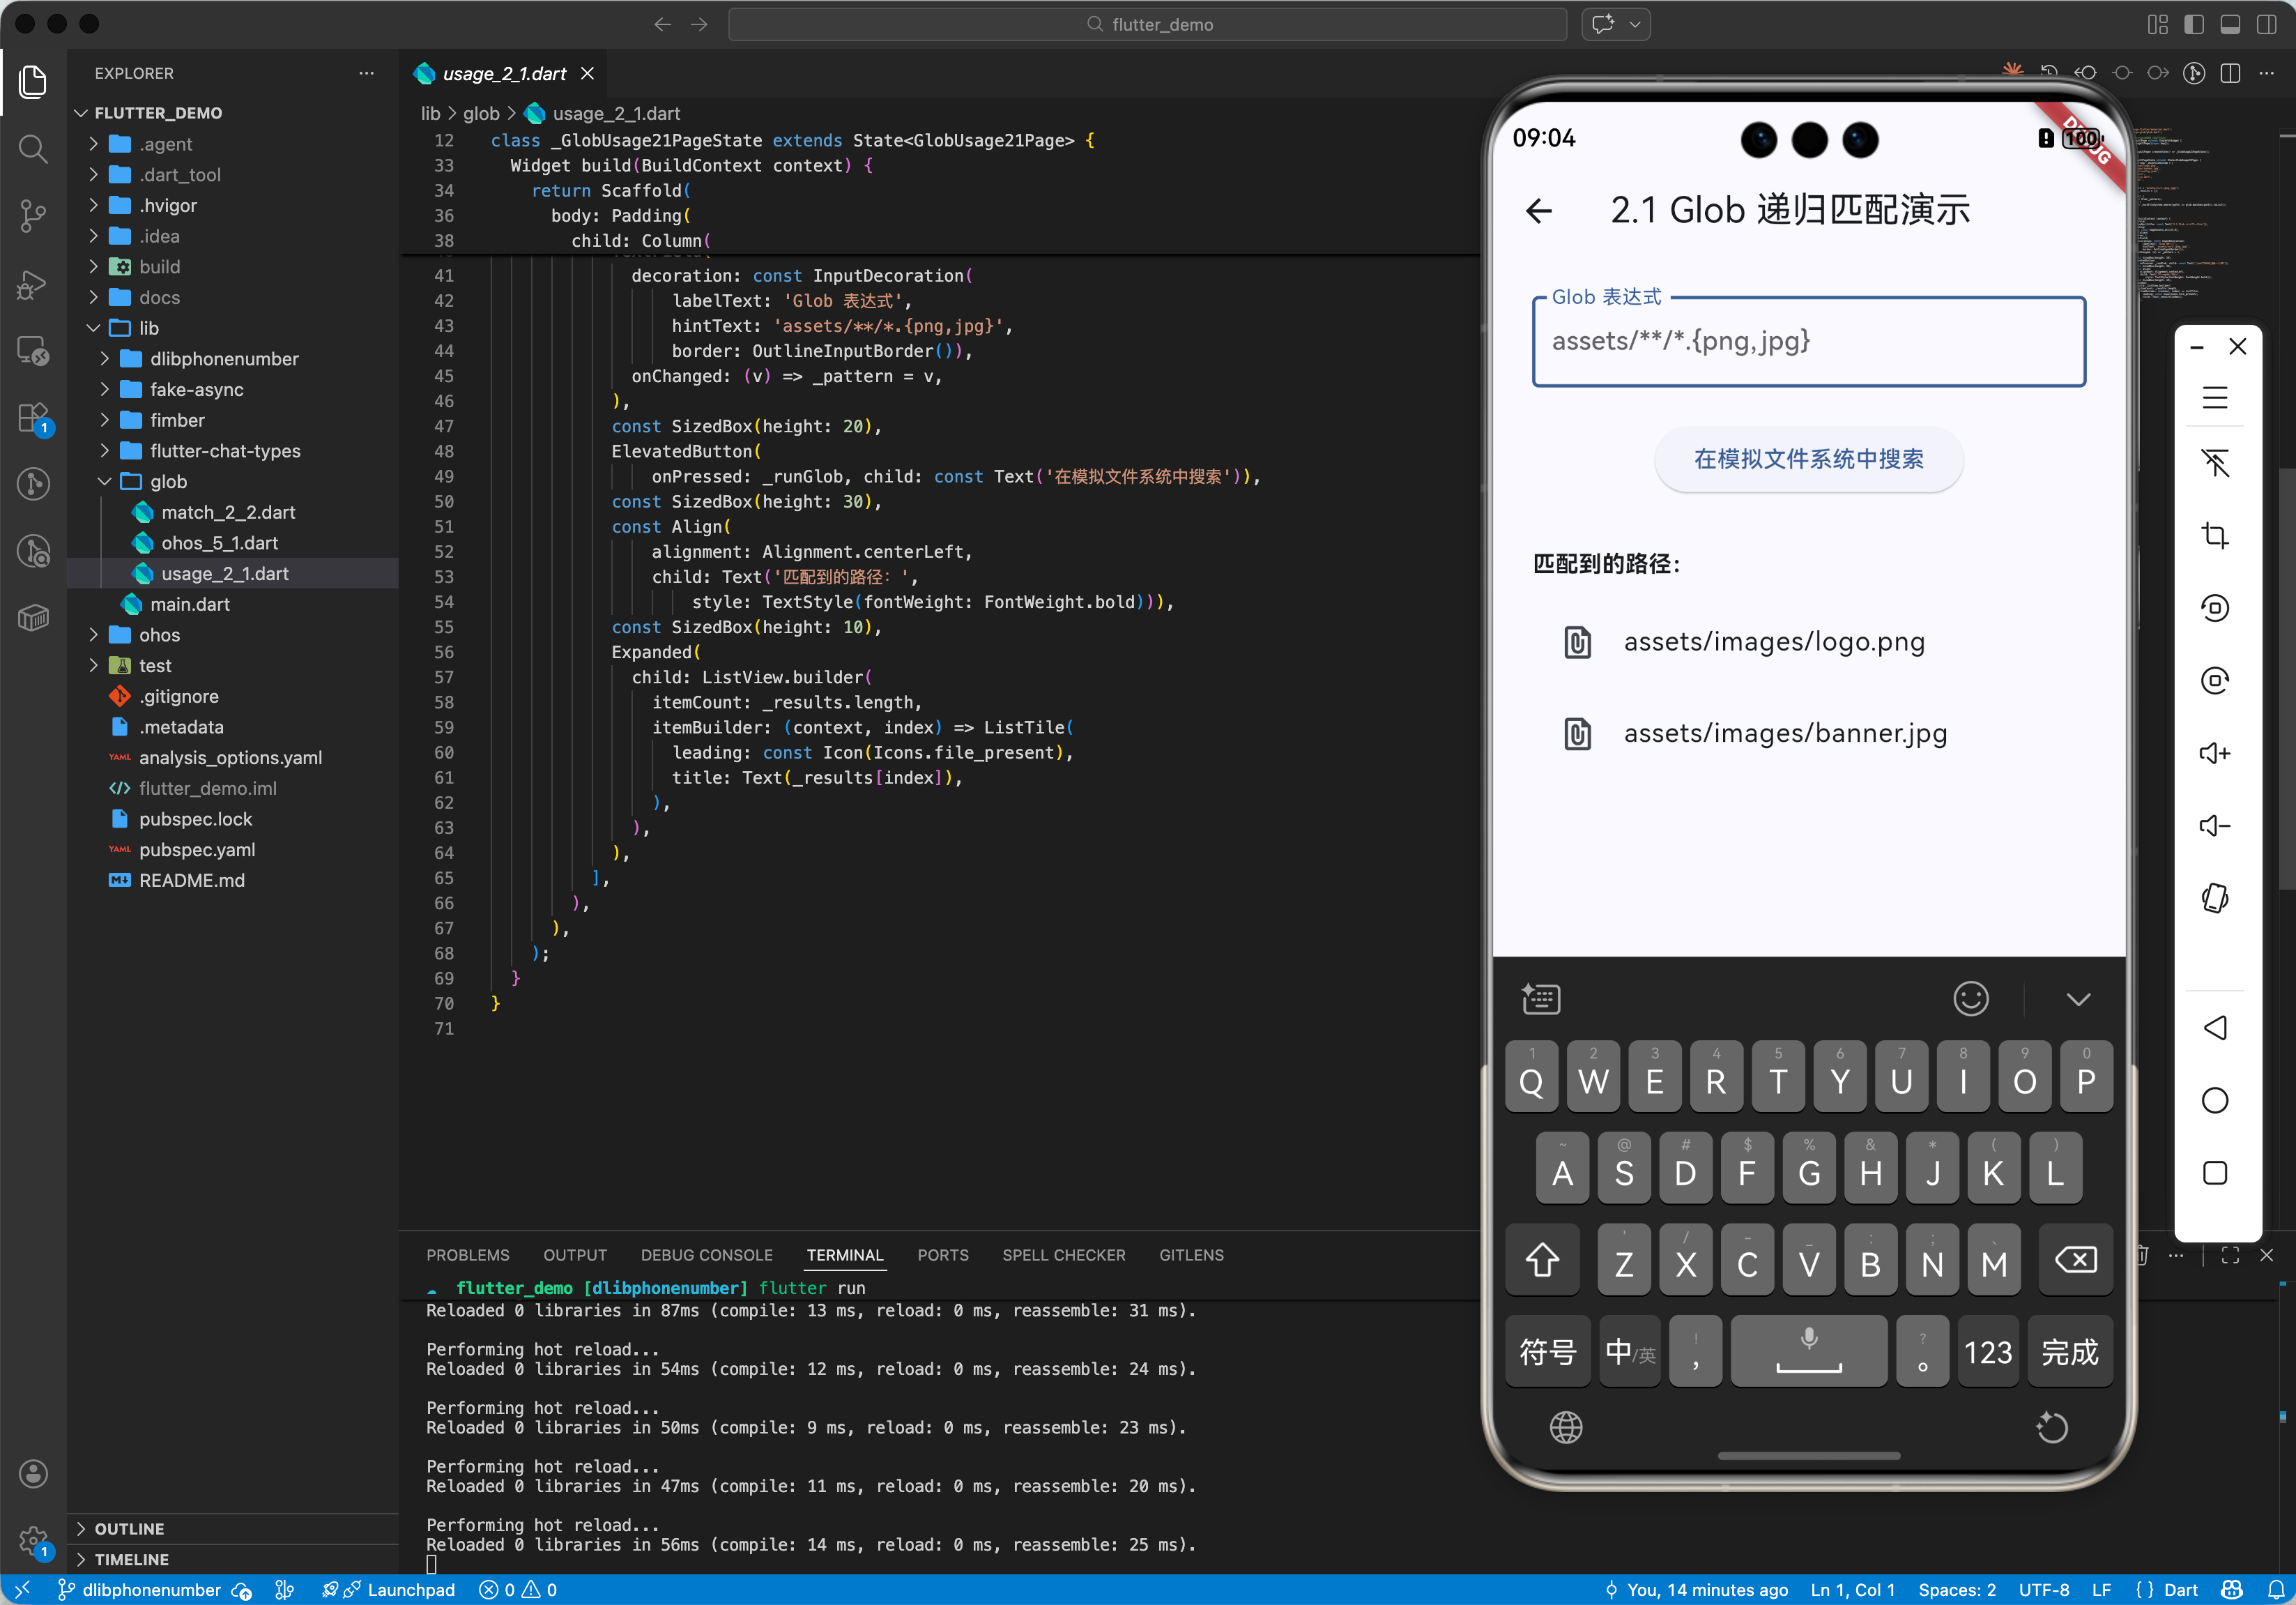
Task: Tap the 在模拟文件系统中搜索 button
Action: tap(1808, 459)
